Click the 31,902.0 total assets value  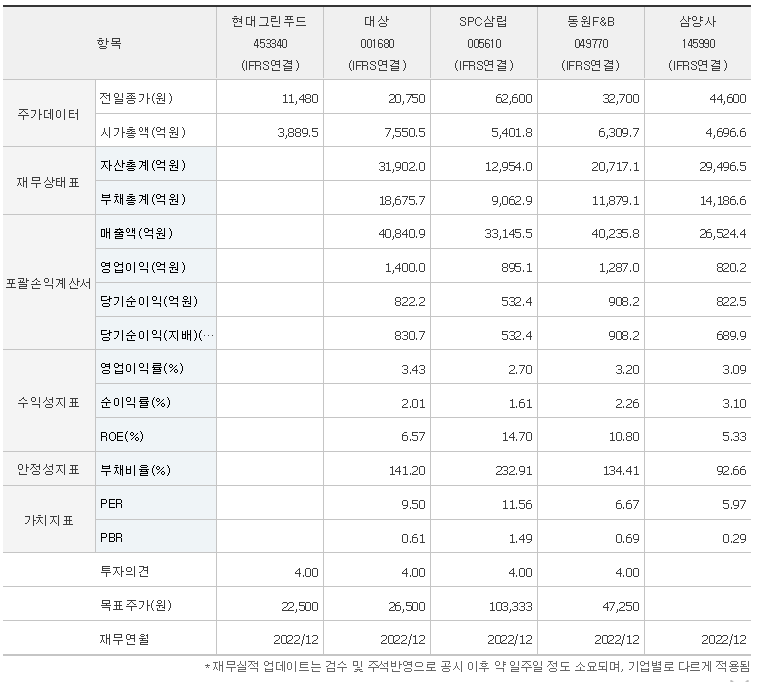[x=402, y=167]
